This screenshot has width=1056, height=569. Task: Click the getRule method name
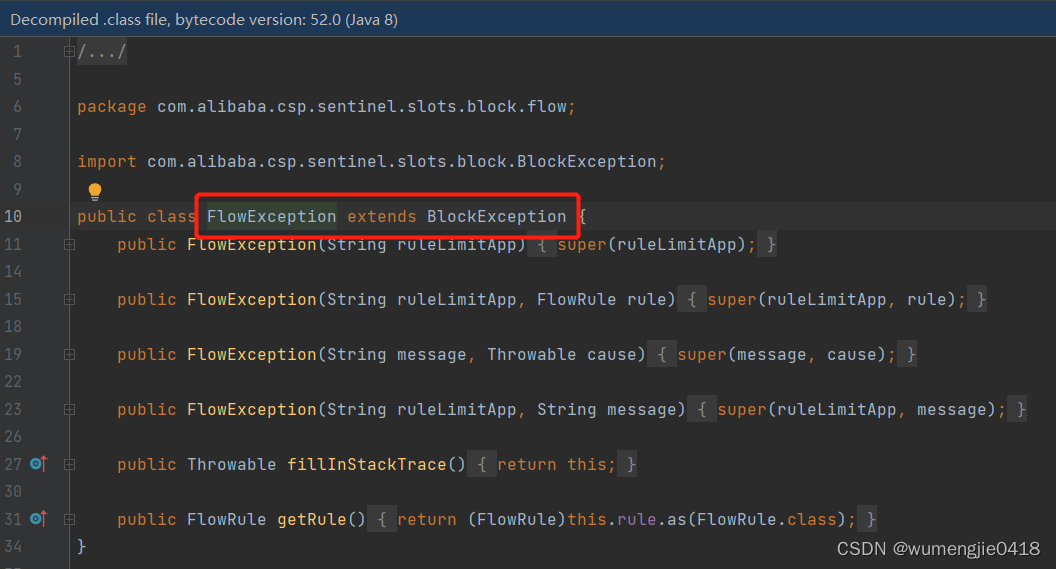(x=312, y=519)
